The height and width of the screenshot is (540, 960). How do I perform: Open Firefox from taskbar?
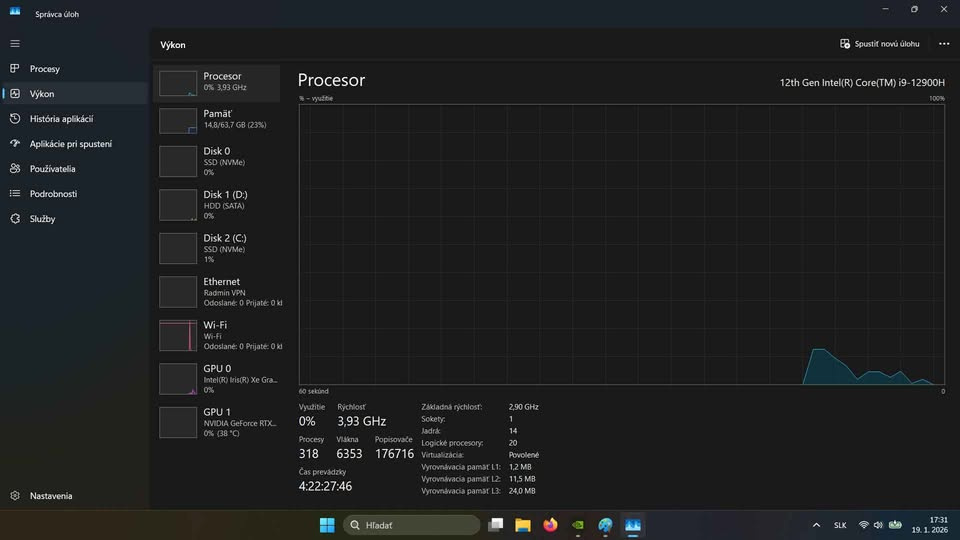pyautogui.click(x=550, y=525)
